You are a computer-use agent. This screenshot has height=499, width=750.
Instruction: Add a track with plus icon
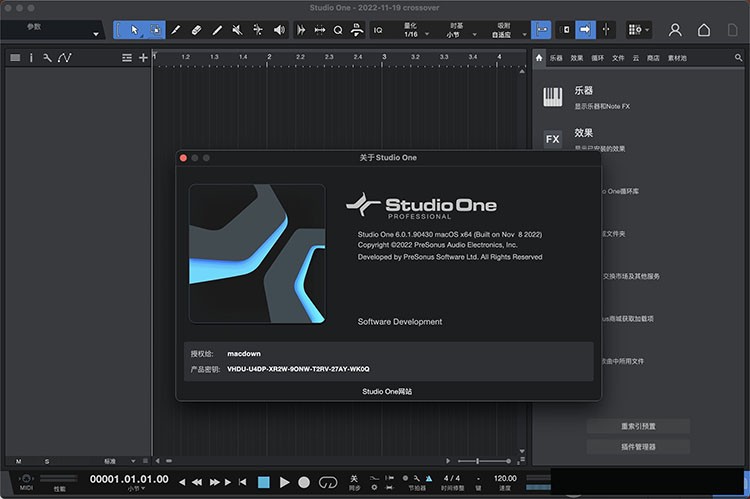(143, 58)
